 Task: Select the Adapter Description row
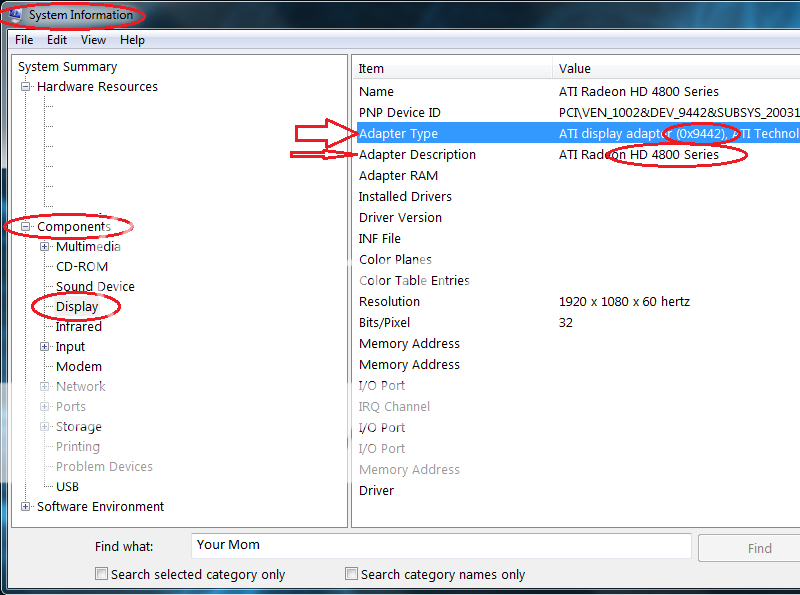pyautogui.click(x=577, y=155)
